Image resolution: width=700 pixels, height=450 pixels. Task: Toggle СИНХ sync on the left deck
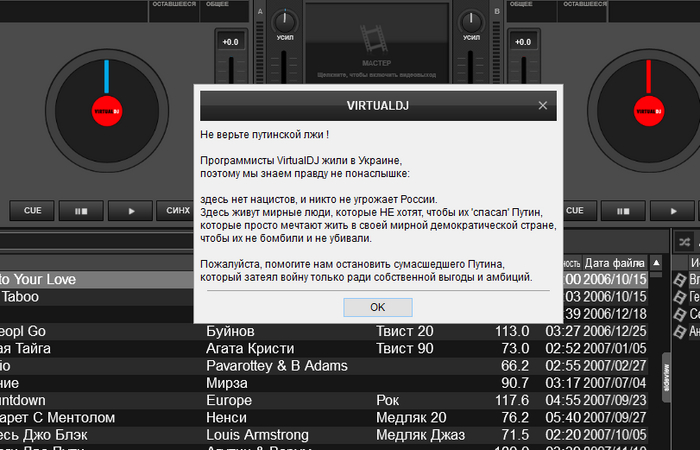177,211
